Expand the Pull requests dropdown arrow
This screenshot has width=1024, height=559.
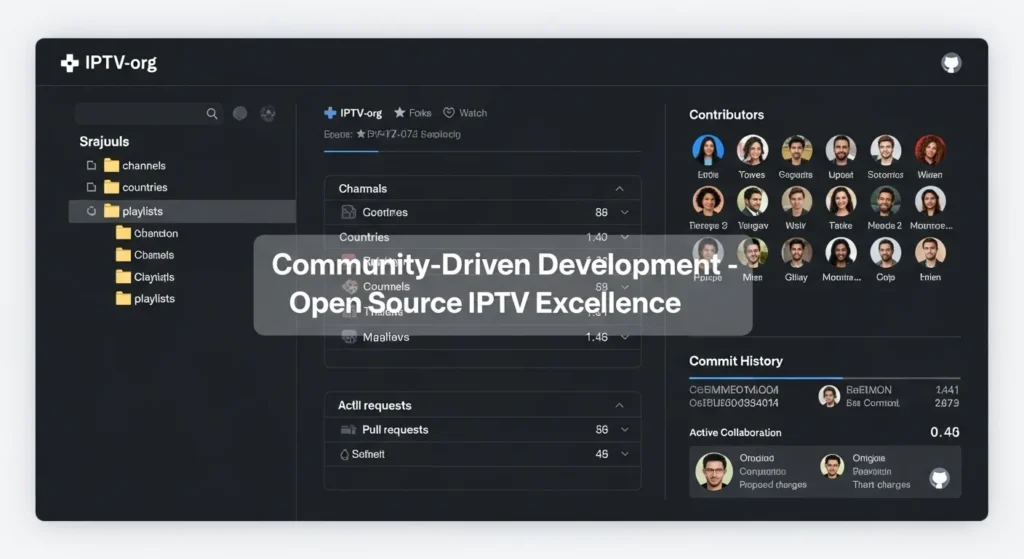point(624,430)
